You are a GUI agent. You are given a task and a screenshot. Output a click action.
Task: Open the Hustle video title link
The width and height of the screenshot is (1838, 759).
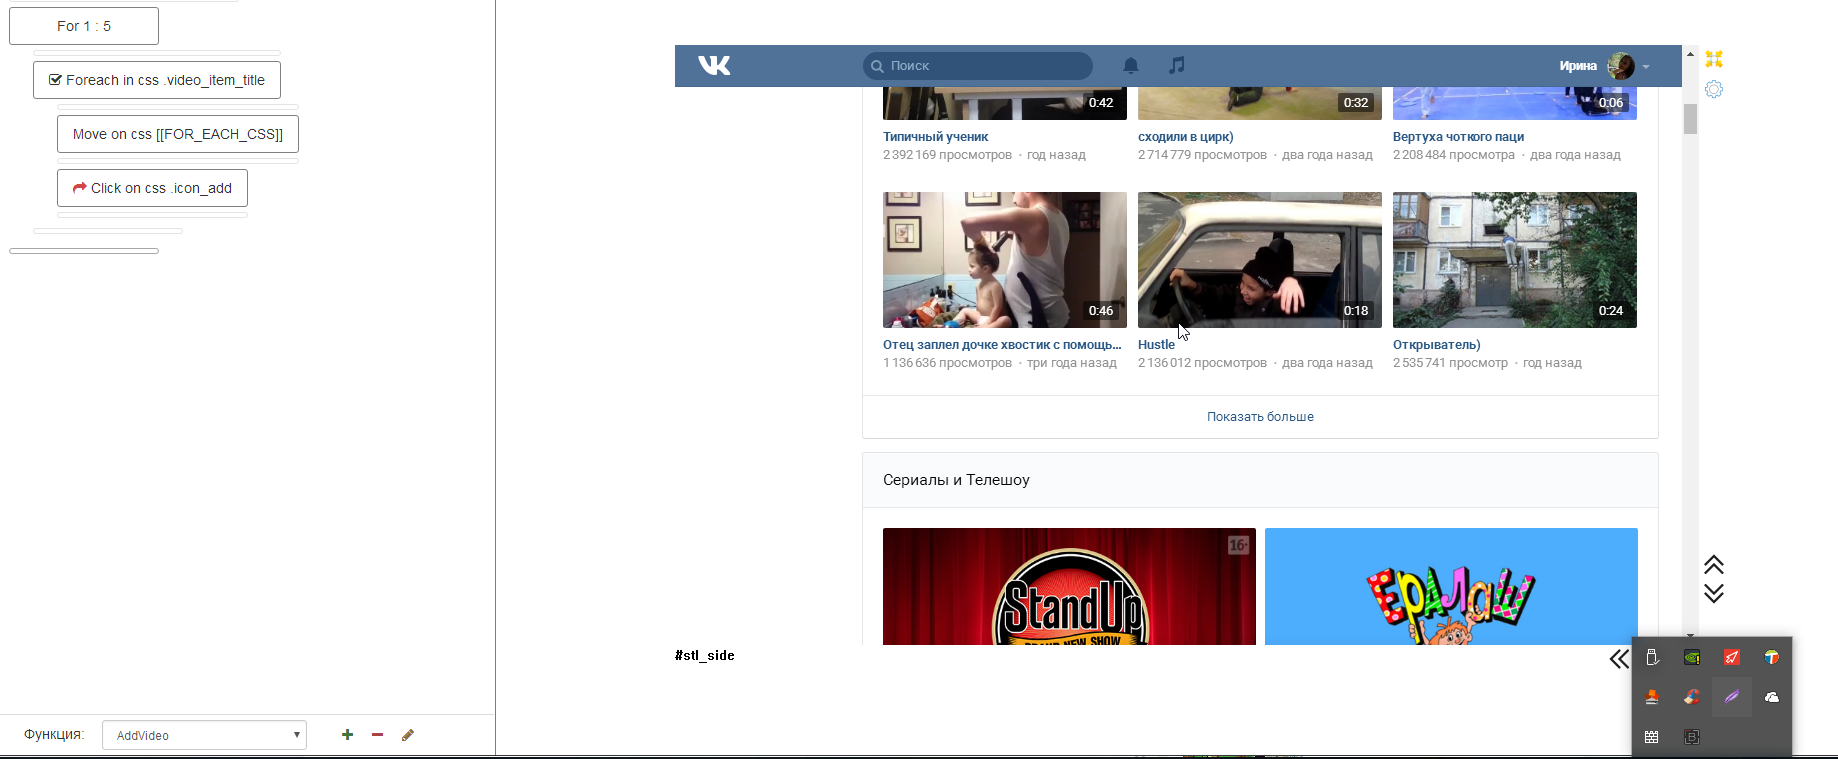click(1156, 345)
